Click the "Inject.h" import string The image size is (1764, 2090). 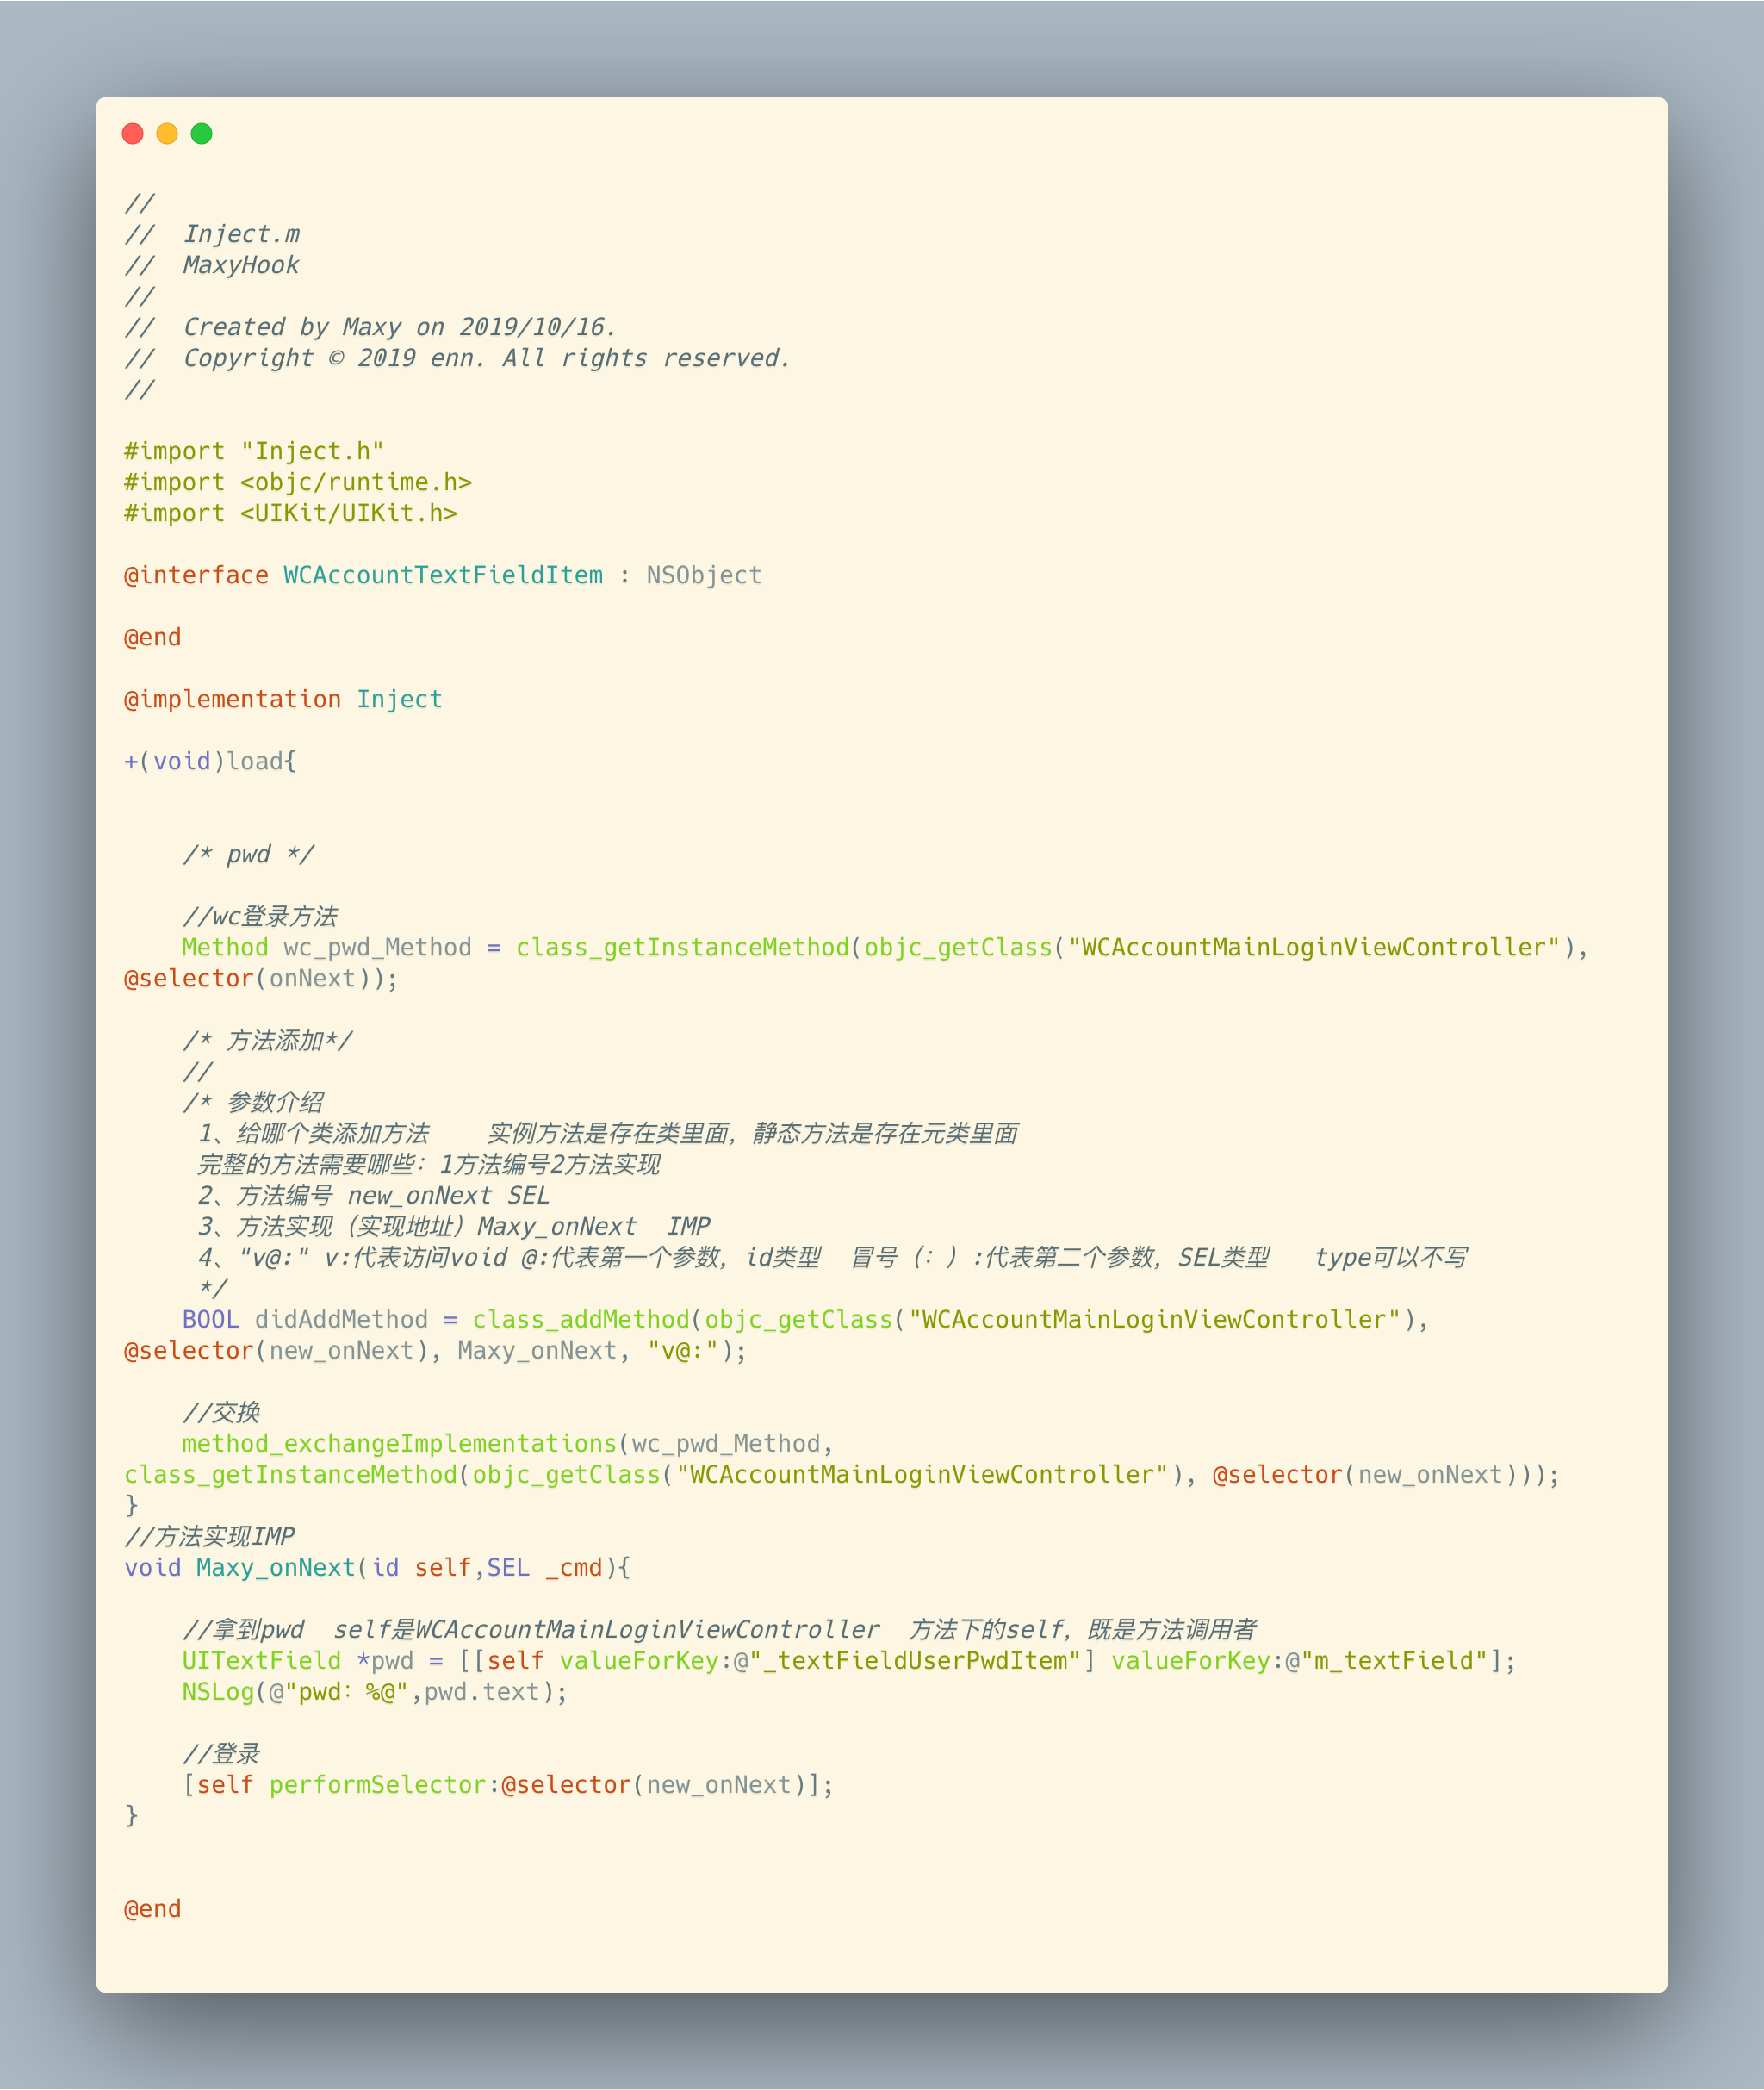pos(312,451)
